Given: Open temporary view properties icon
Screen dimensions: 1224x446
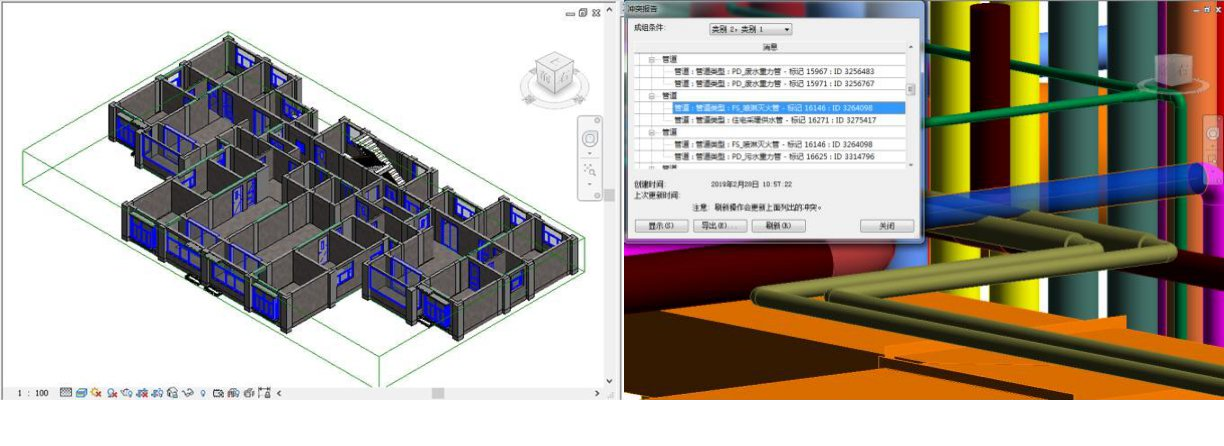Looking at the screenshot, I should pyautogui.click(x=217, y=393).
